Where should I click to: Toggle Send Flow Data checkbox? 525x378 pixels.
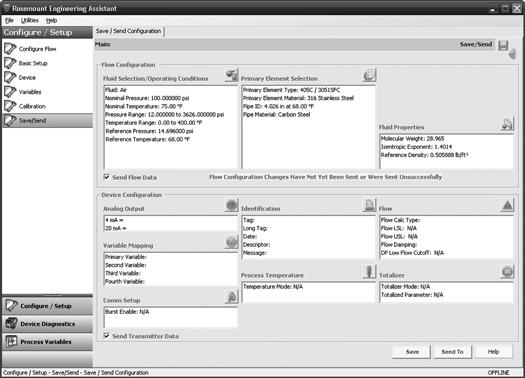106,177
